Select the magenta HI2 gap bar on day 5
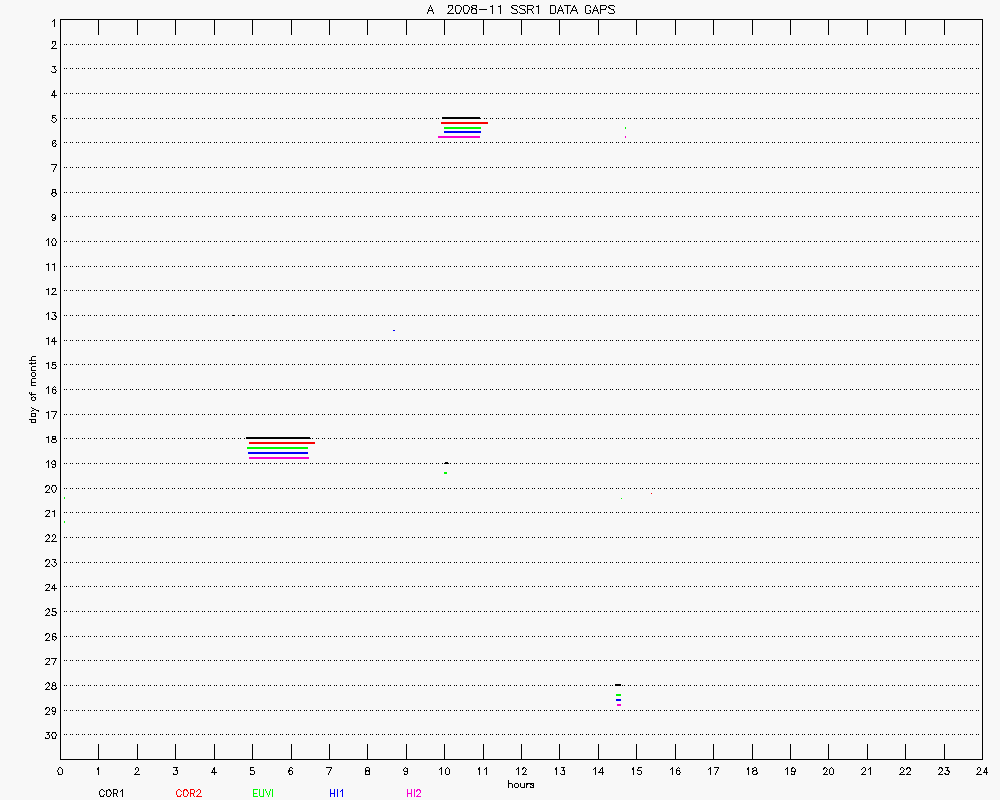The image size is (1000, 800). [459, 137]
